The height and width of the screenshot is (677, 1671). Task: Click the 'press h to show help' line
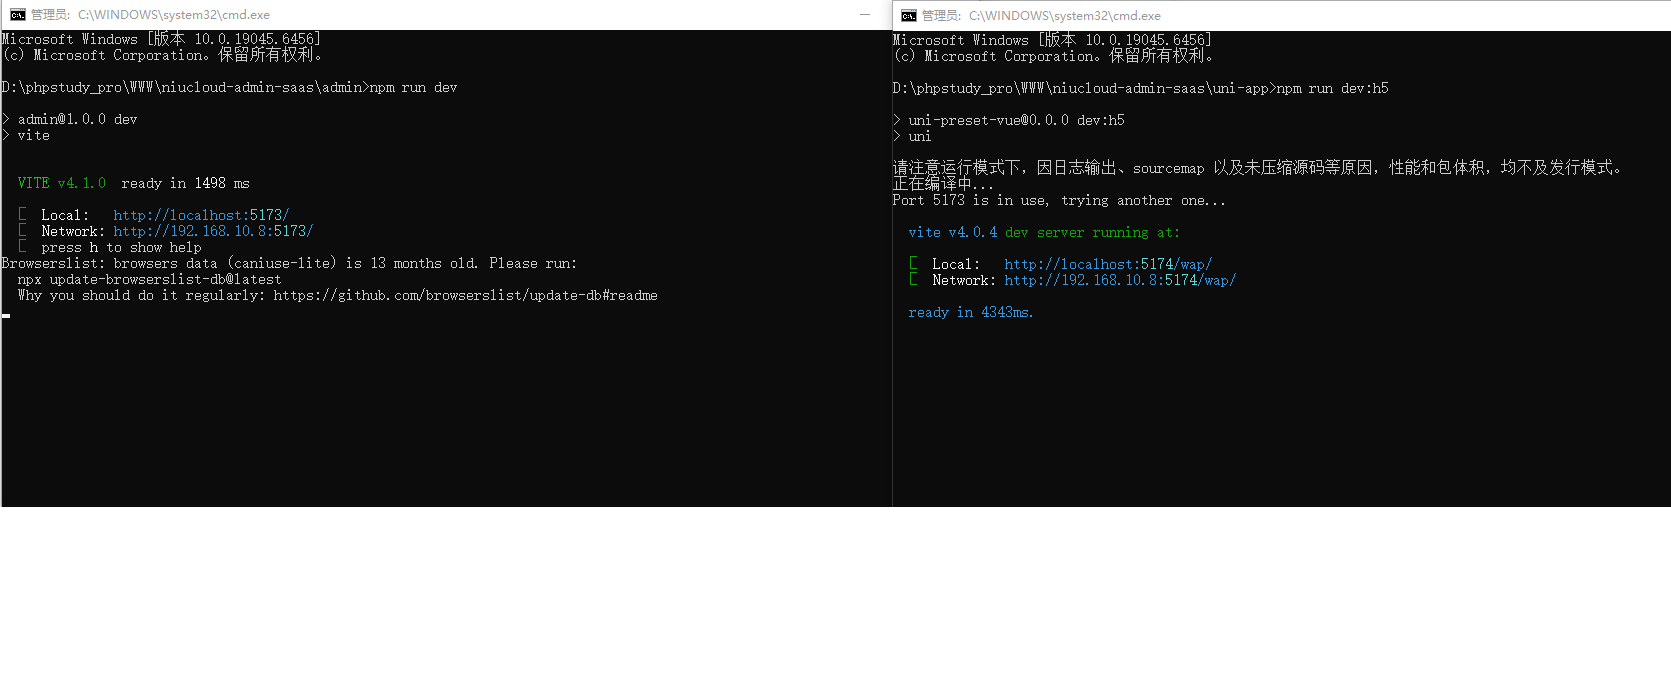click(121, 247)
